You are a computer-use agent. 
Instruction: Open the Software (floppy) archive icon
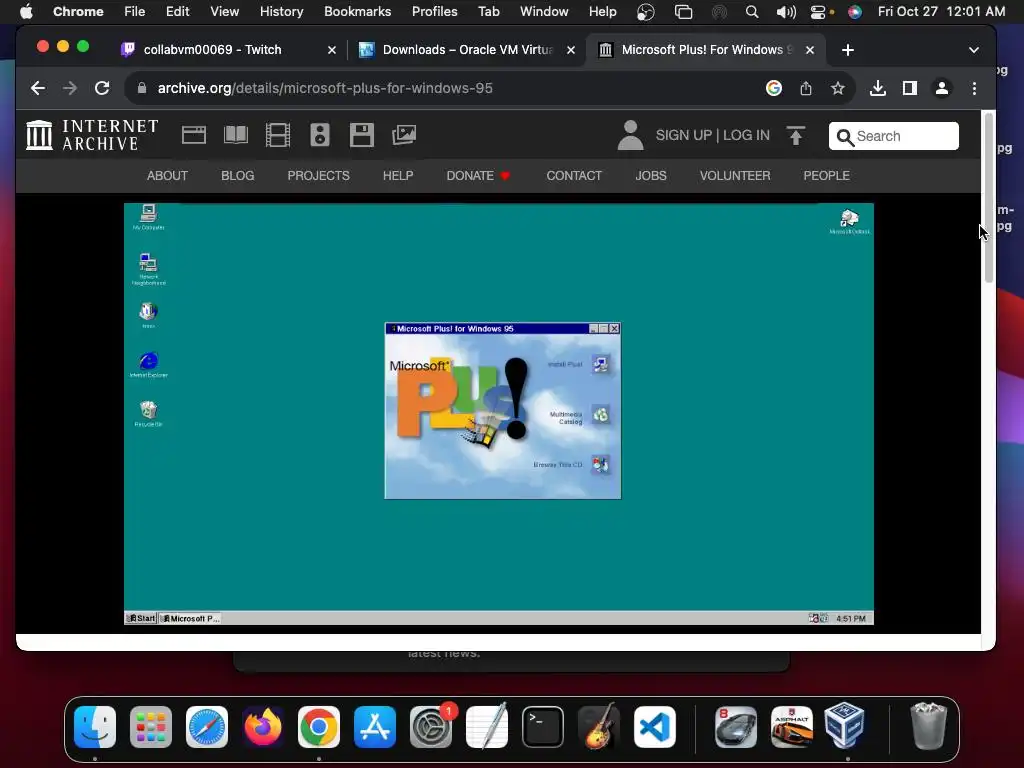pos(361,135)
